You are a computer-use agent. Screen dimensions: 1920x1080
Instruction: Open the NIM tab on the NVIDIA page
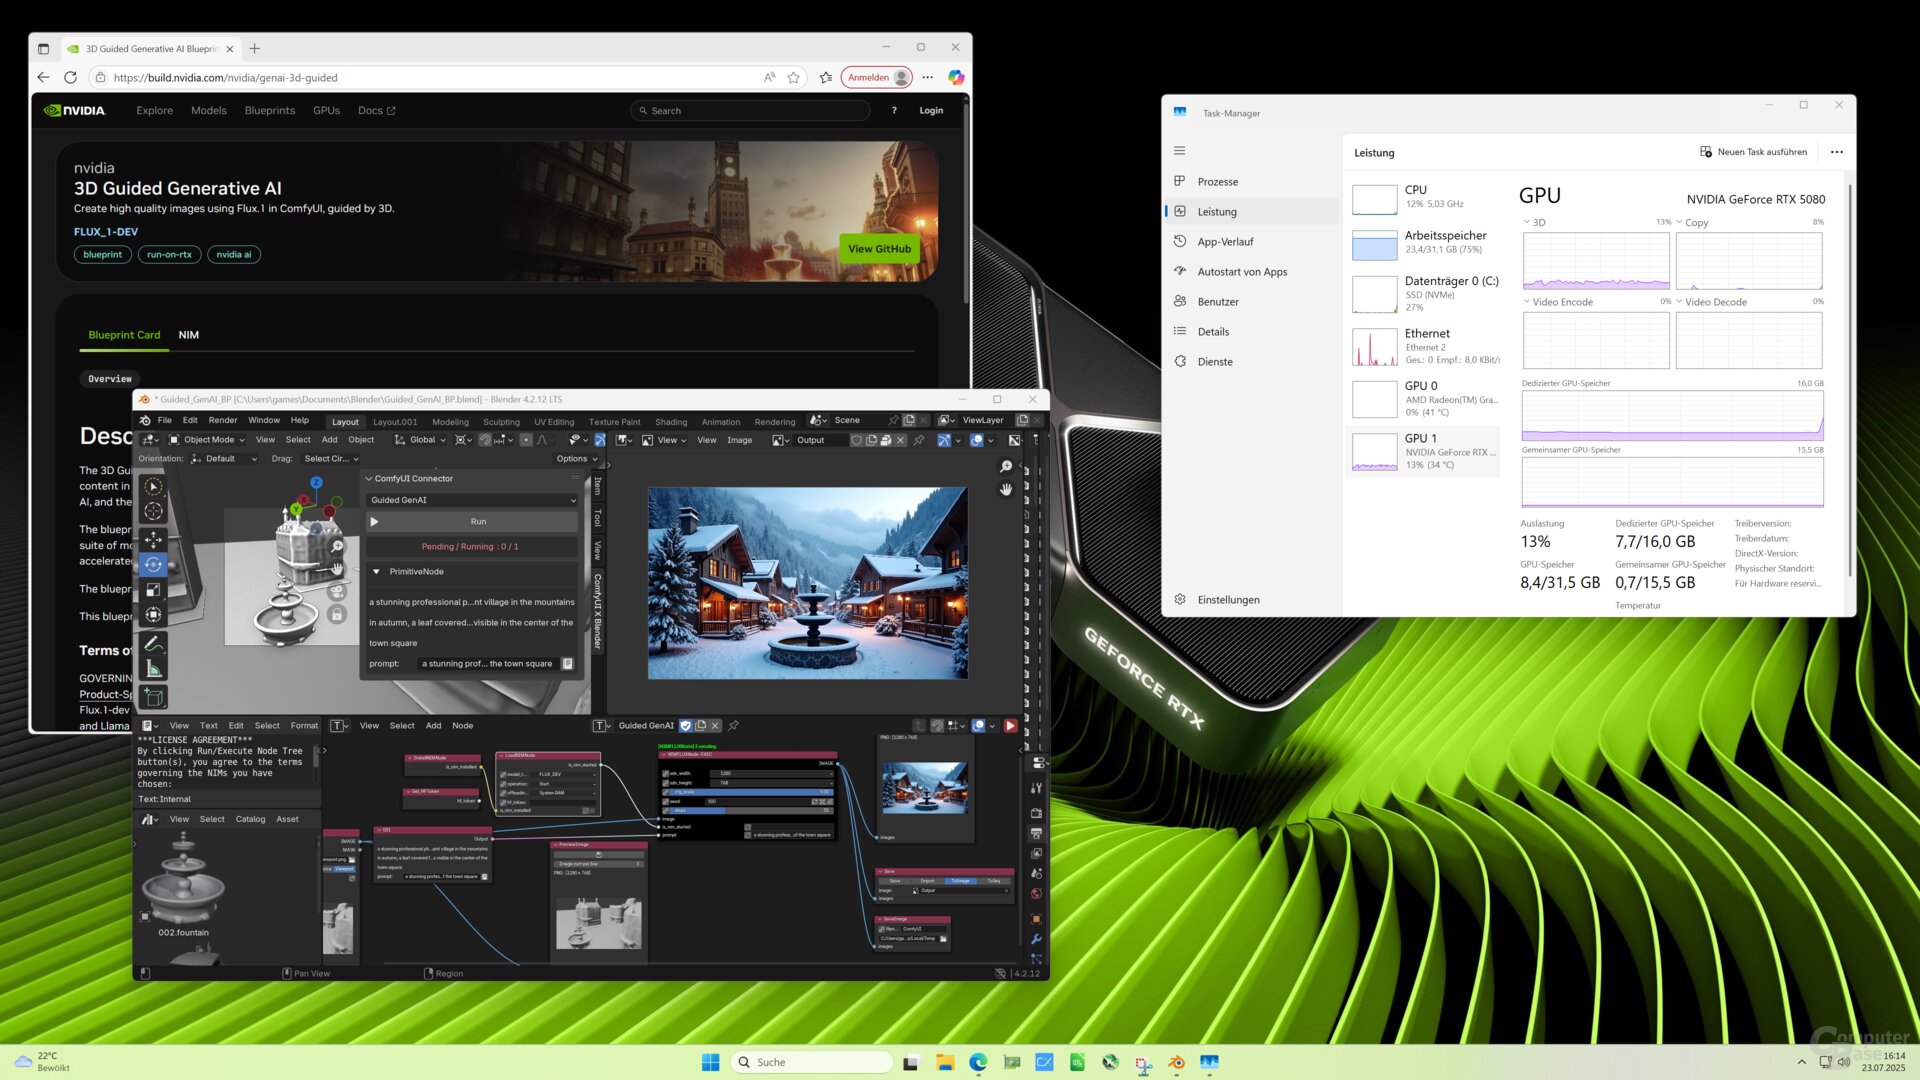pyautogui.click(x=188, y=334)
